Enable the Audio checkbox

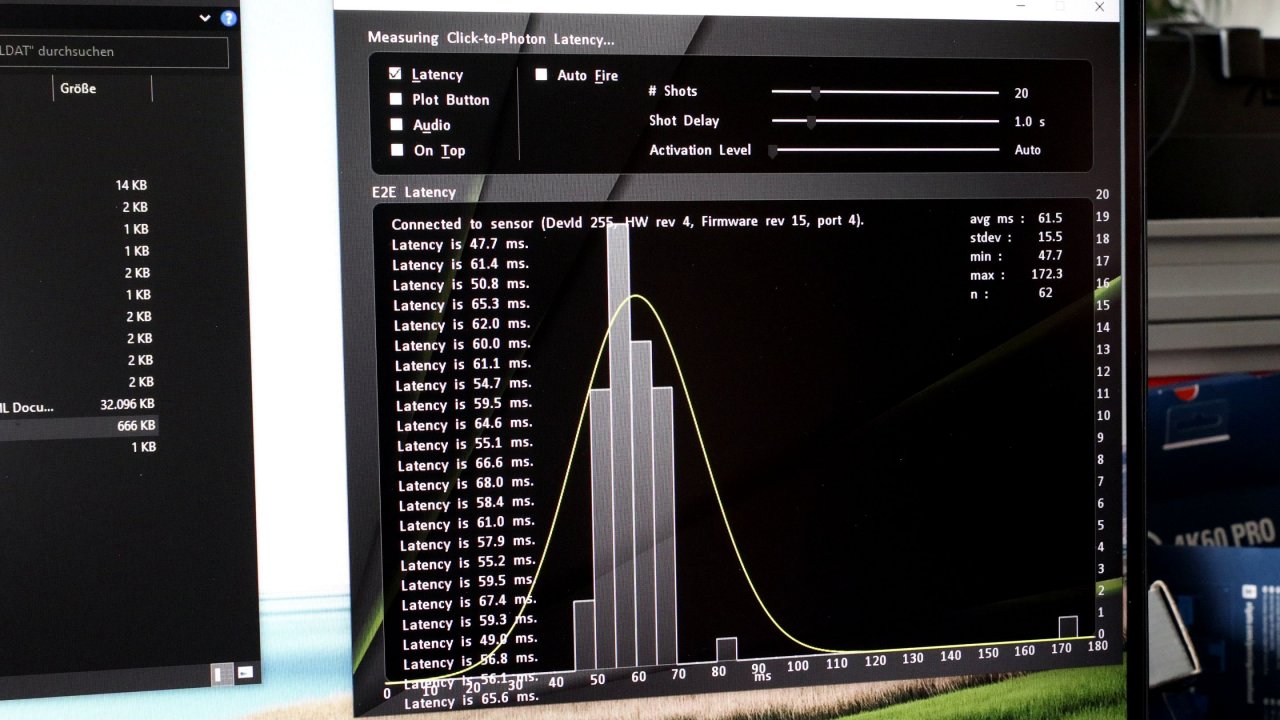(396, 125)
